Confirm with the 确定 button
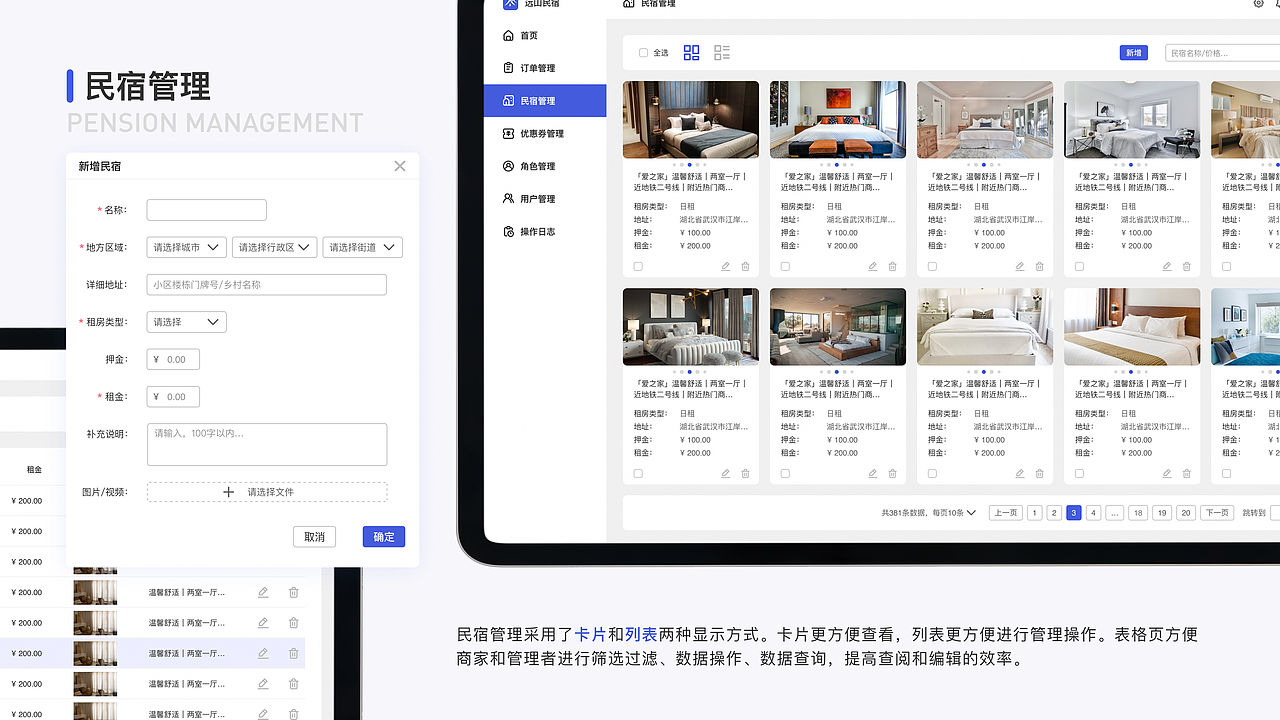Screen dimensions: 1280x720 [384, 537]
